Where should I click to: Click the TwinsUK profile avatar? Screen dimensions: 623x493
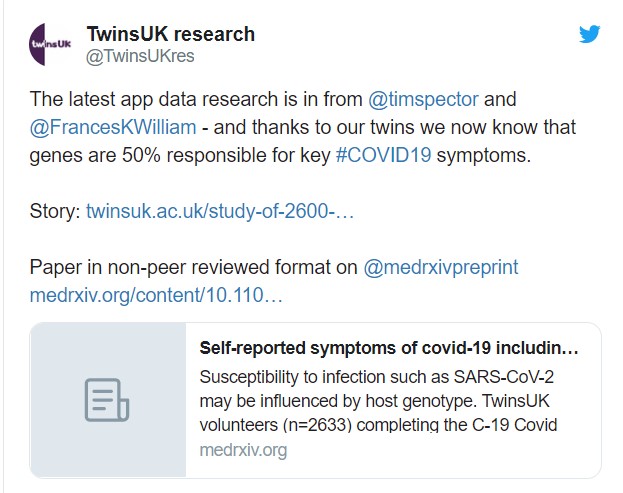click(x=50, y=44)
